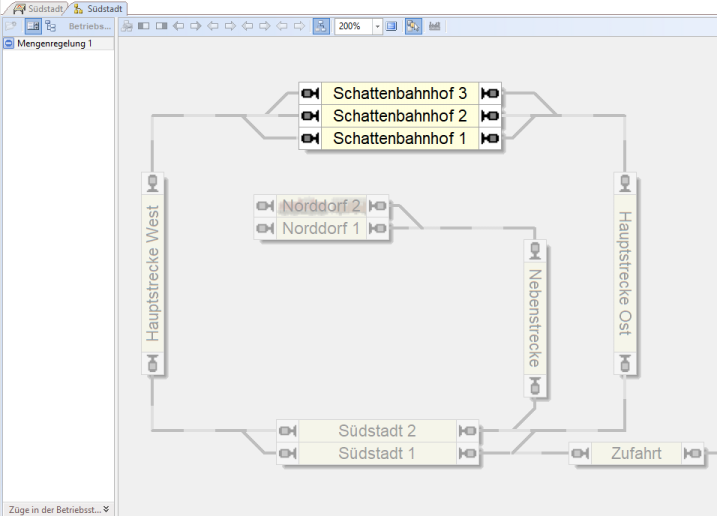Open the 200% zoom level dropdown

(x=377, y=26)
